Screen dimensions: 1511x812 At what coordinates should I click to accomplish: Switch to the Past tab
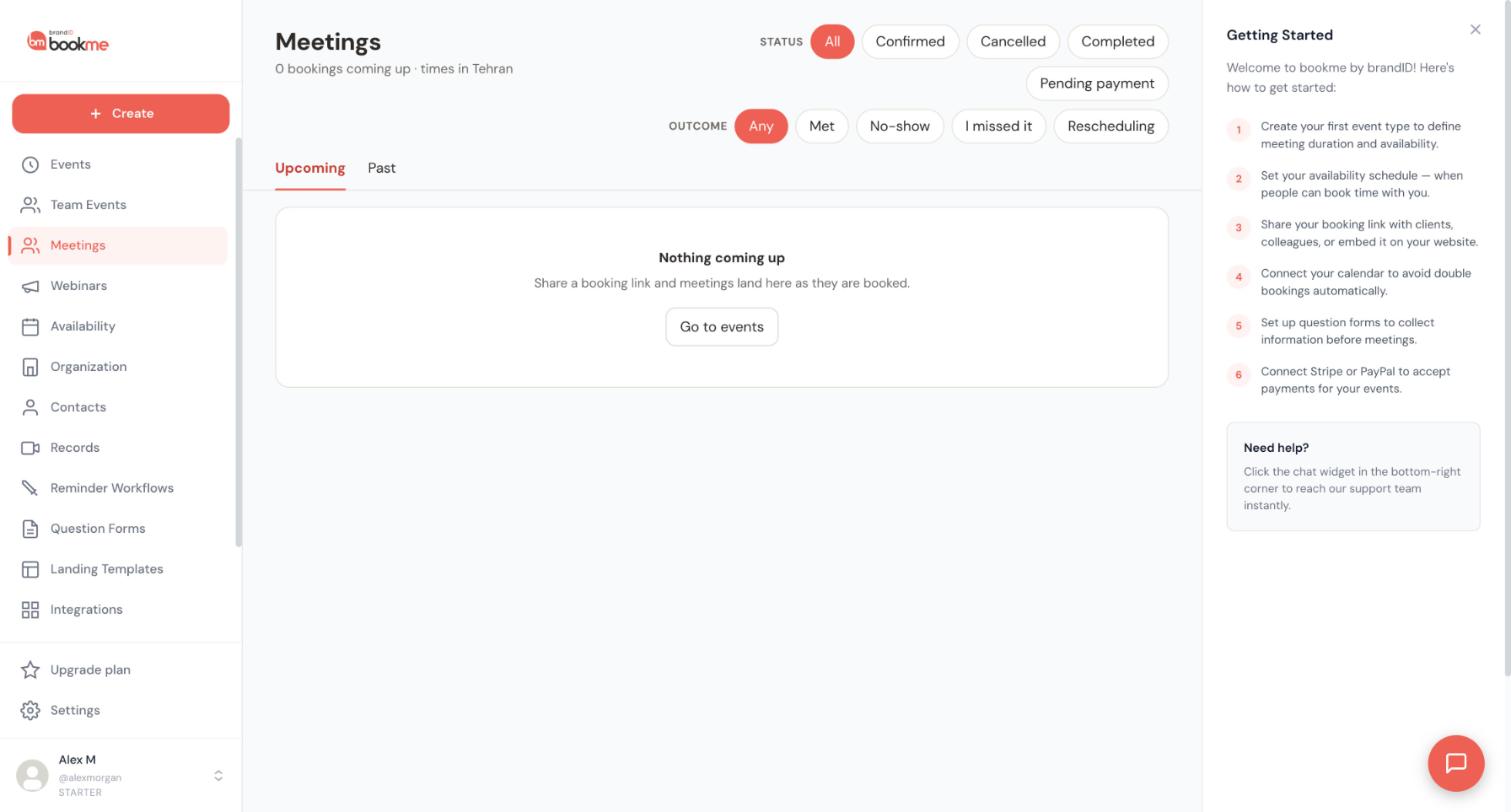pos(382,168)
